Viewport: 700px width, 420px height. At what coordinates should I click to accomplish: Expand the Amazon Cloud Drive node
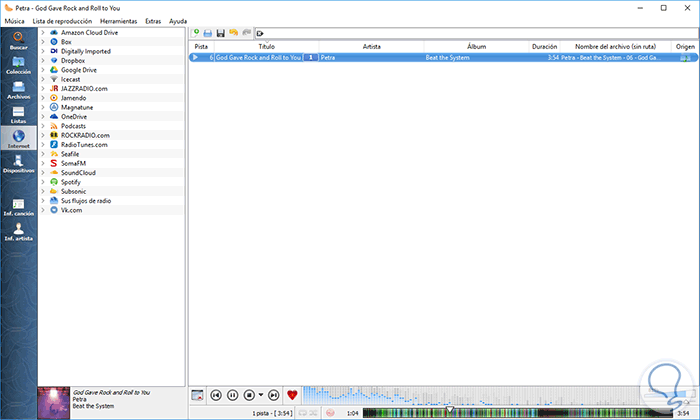coord(43,33)
